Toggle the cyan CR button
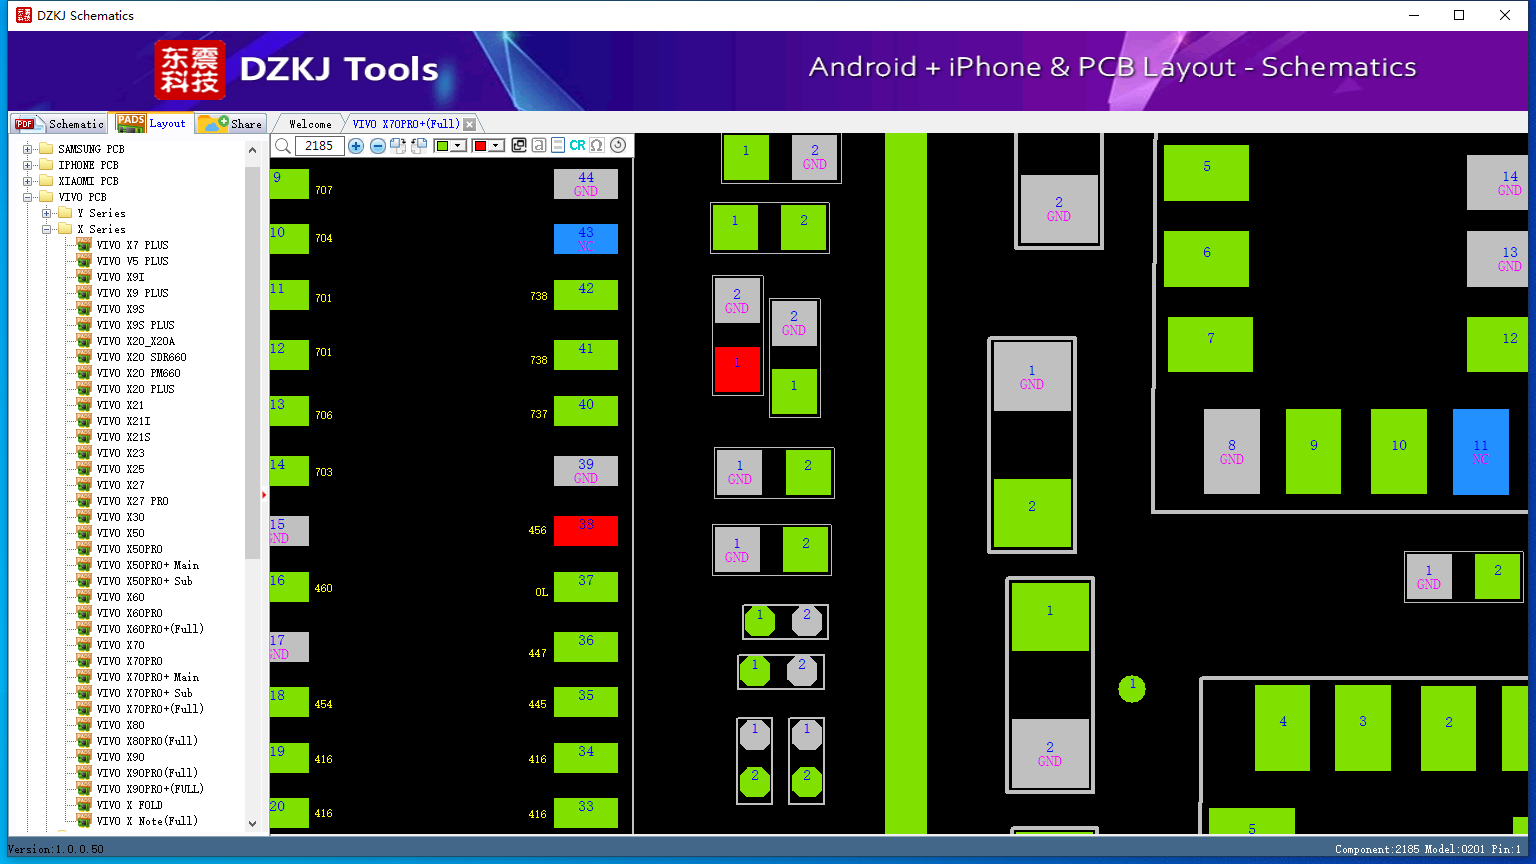This screenshot has width=1536, height=864. coord(577,146)
